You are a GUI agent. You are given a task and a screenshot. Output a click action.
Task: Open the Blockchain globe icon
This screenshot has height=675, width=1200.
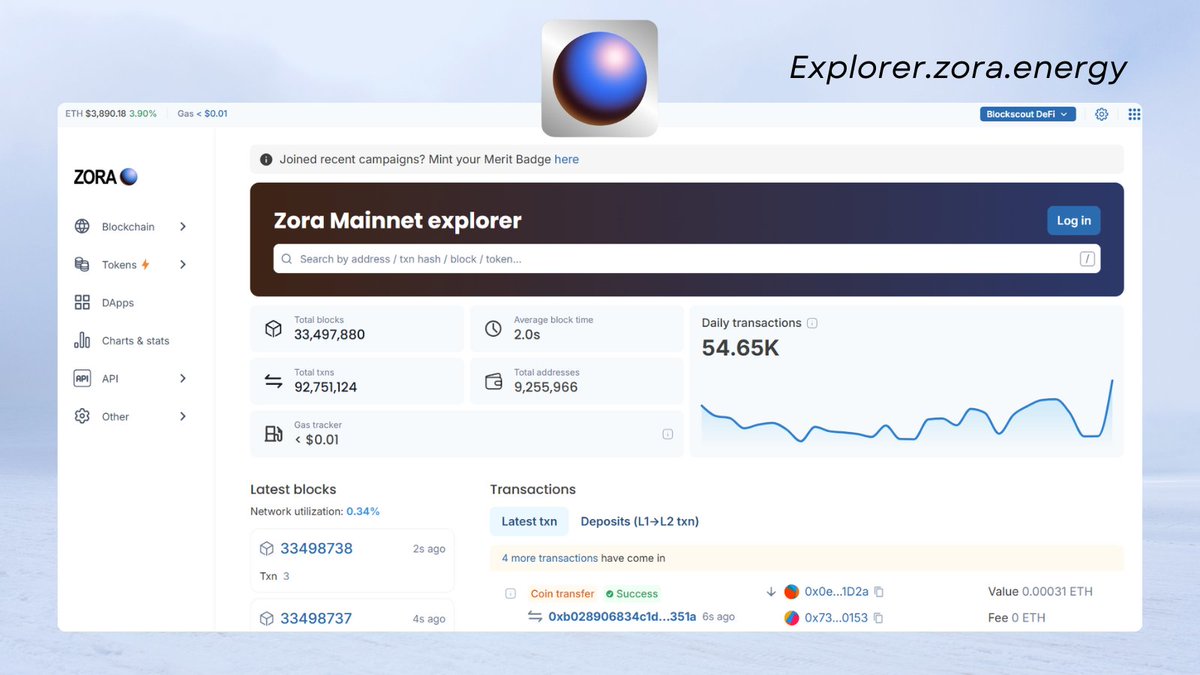[x=82, y=227]
